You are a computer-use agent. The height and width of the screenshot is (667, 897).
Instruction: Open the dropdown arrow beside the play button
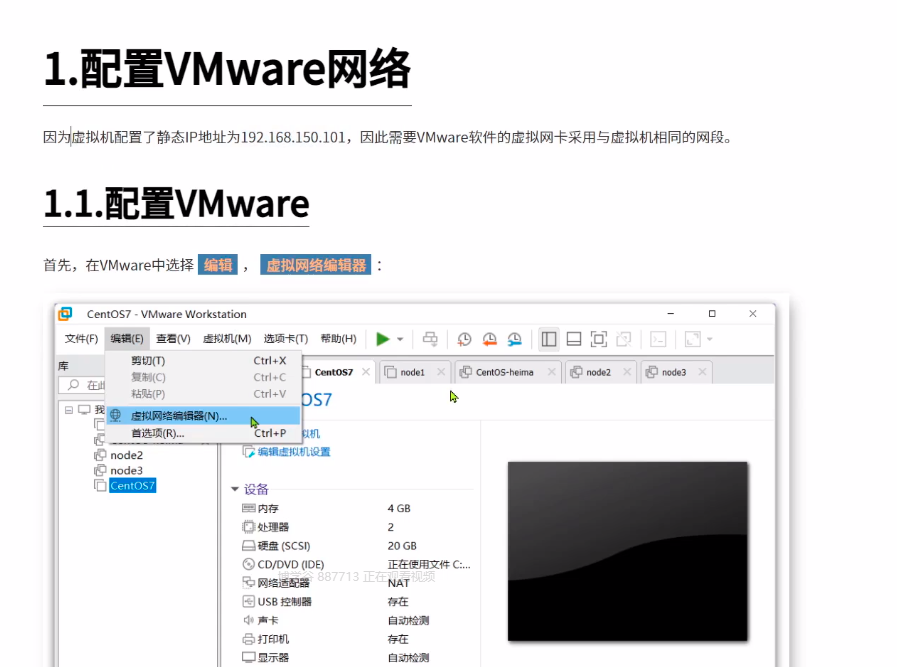coord(400,339)
